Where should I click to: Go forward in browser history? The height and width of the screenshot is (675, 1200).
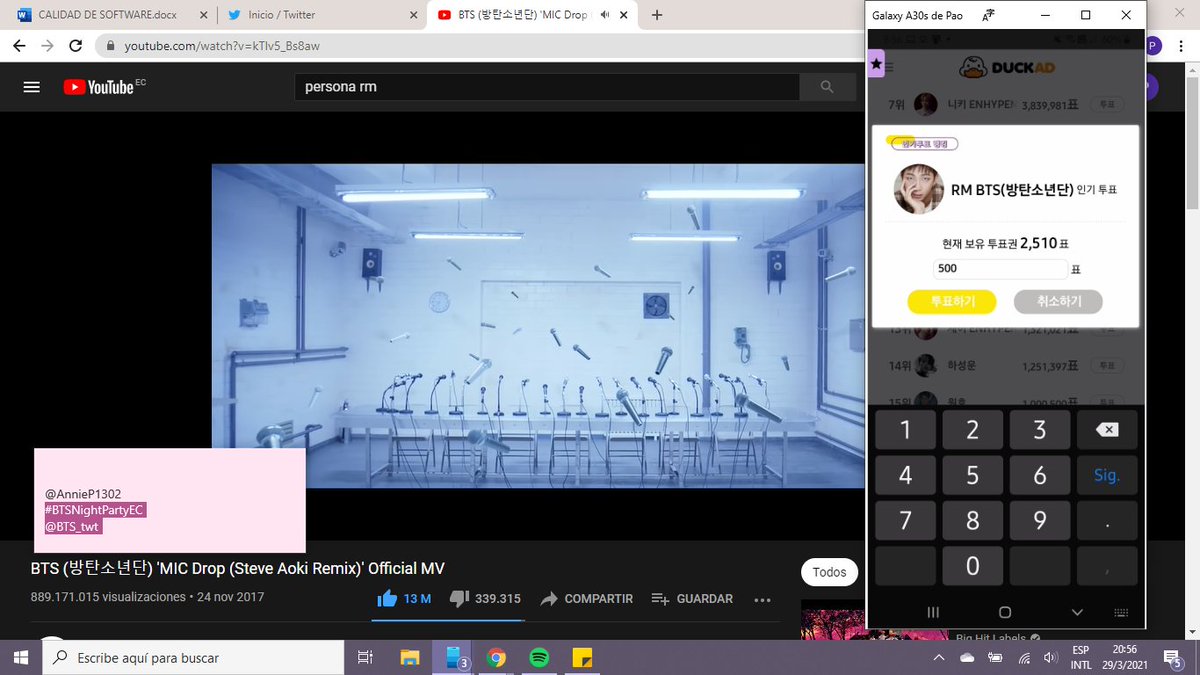(x=48, y=46)
